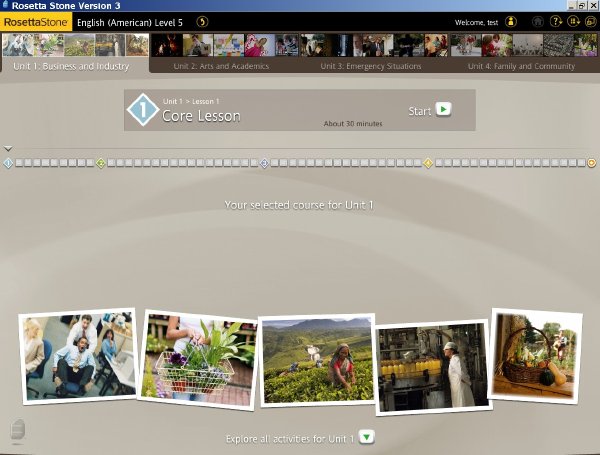Click Explore all activities for Unit 1 text
Screen dimensions: 600x455
(290, 439)
